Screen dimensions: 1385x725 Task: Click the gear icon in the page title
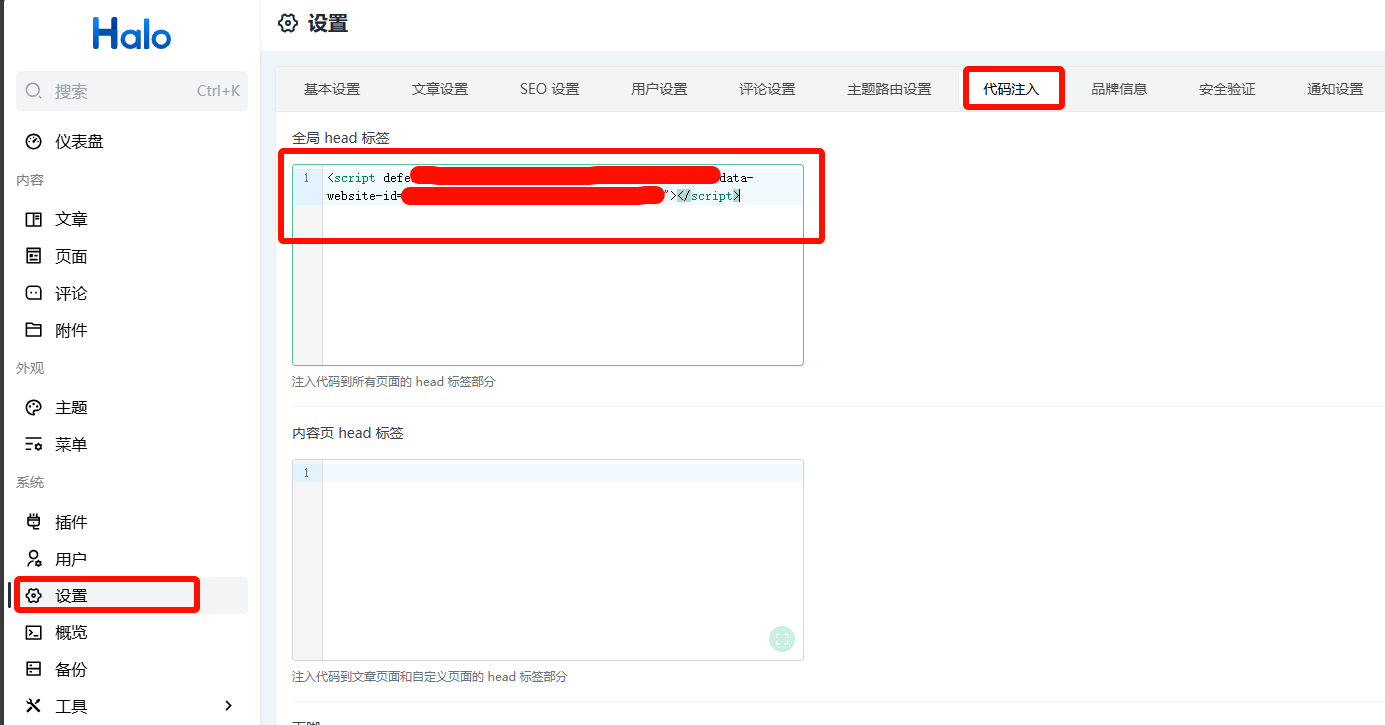[288, 24]
